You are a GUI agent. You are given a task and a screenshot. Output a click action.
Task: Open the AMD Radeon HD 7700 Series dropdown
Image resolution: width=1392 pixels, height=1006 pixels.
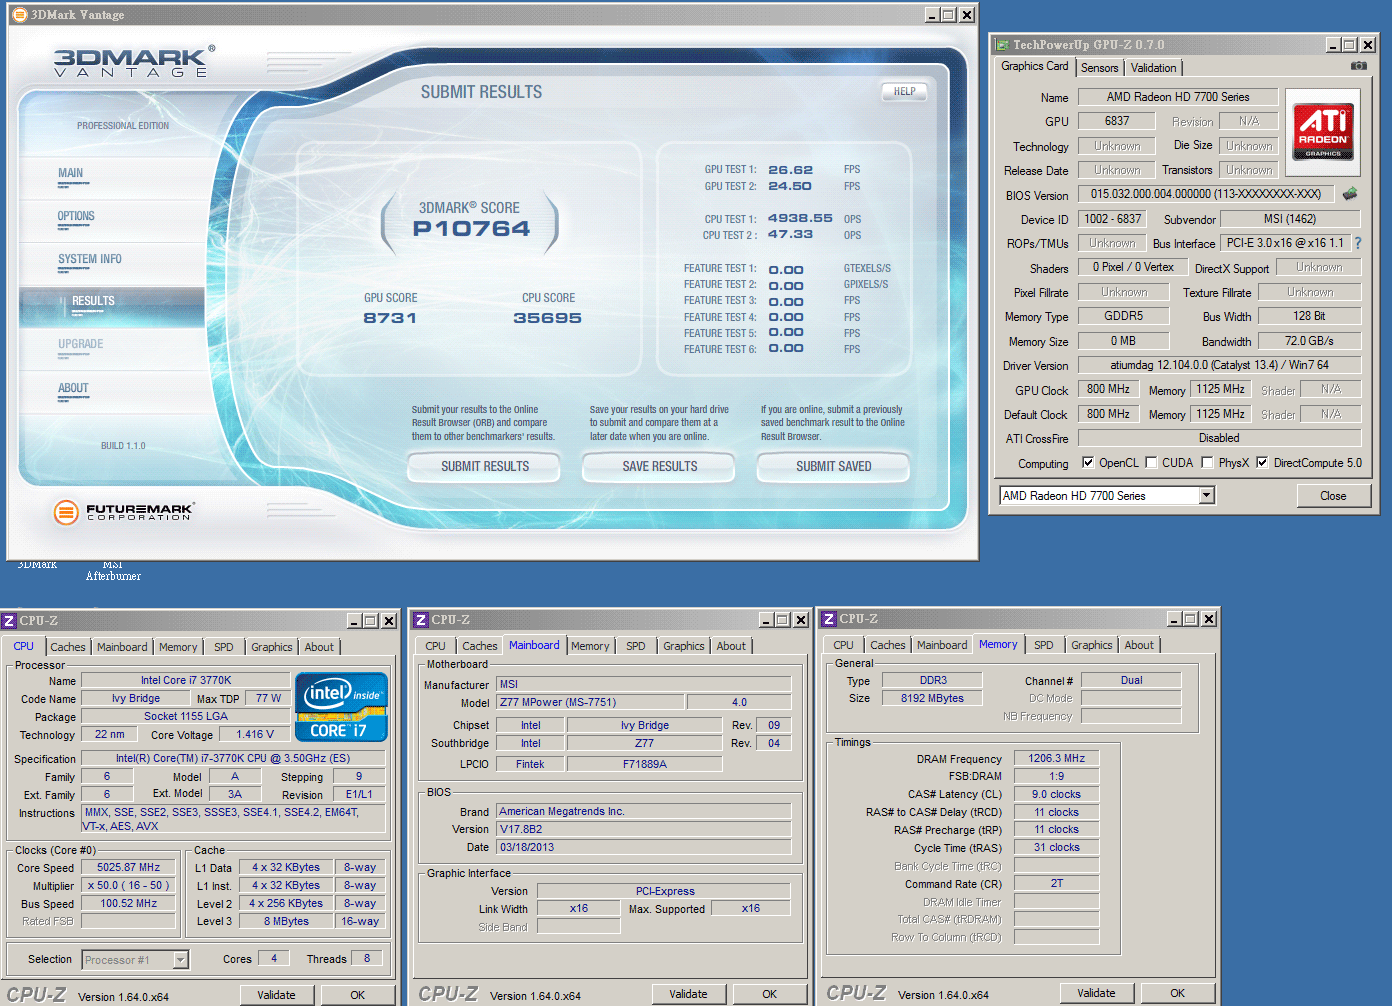1206,496
